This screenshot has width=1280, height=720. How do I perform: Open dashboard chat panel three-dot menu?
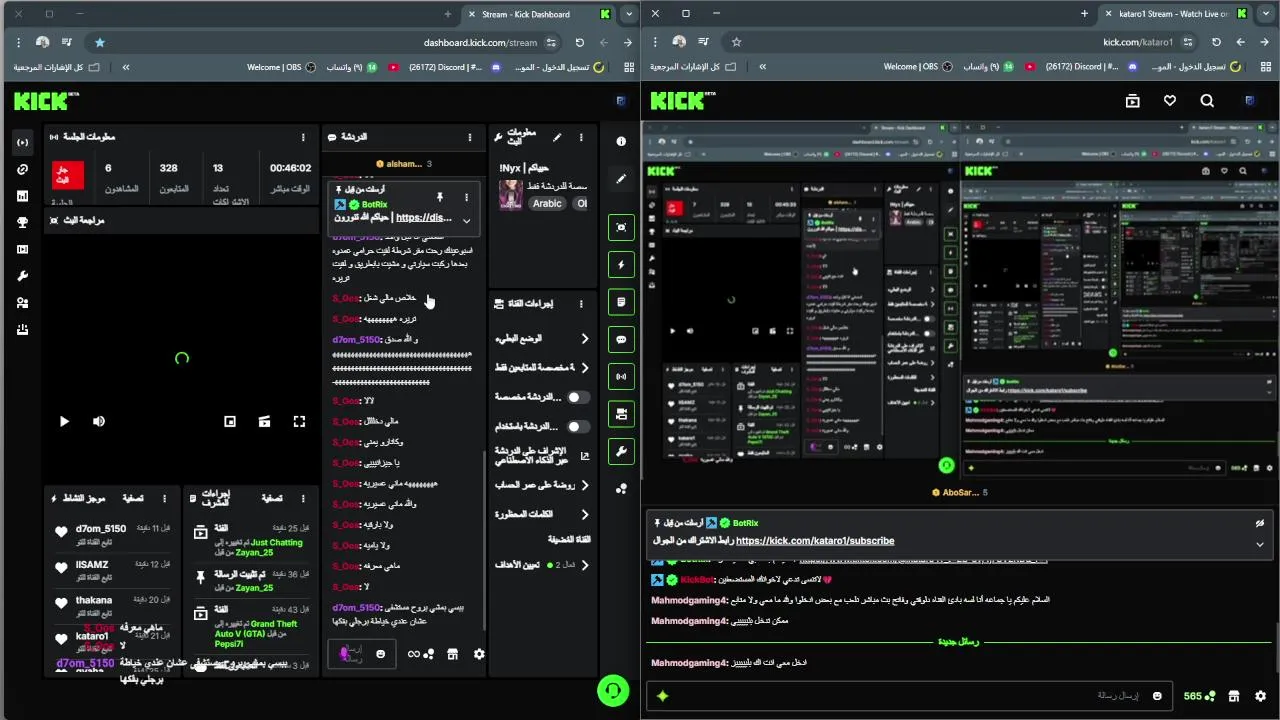click(470, 137)
